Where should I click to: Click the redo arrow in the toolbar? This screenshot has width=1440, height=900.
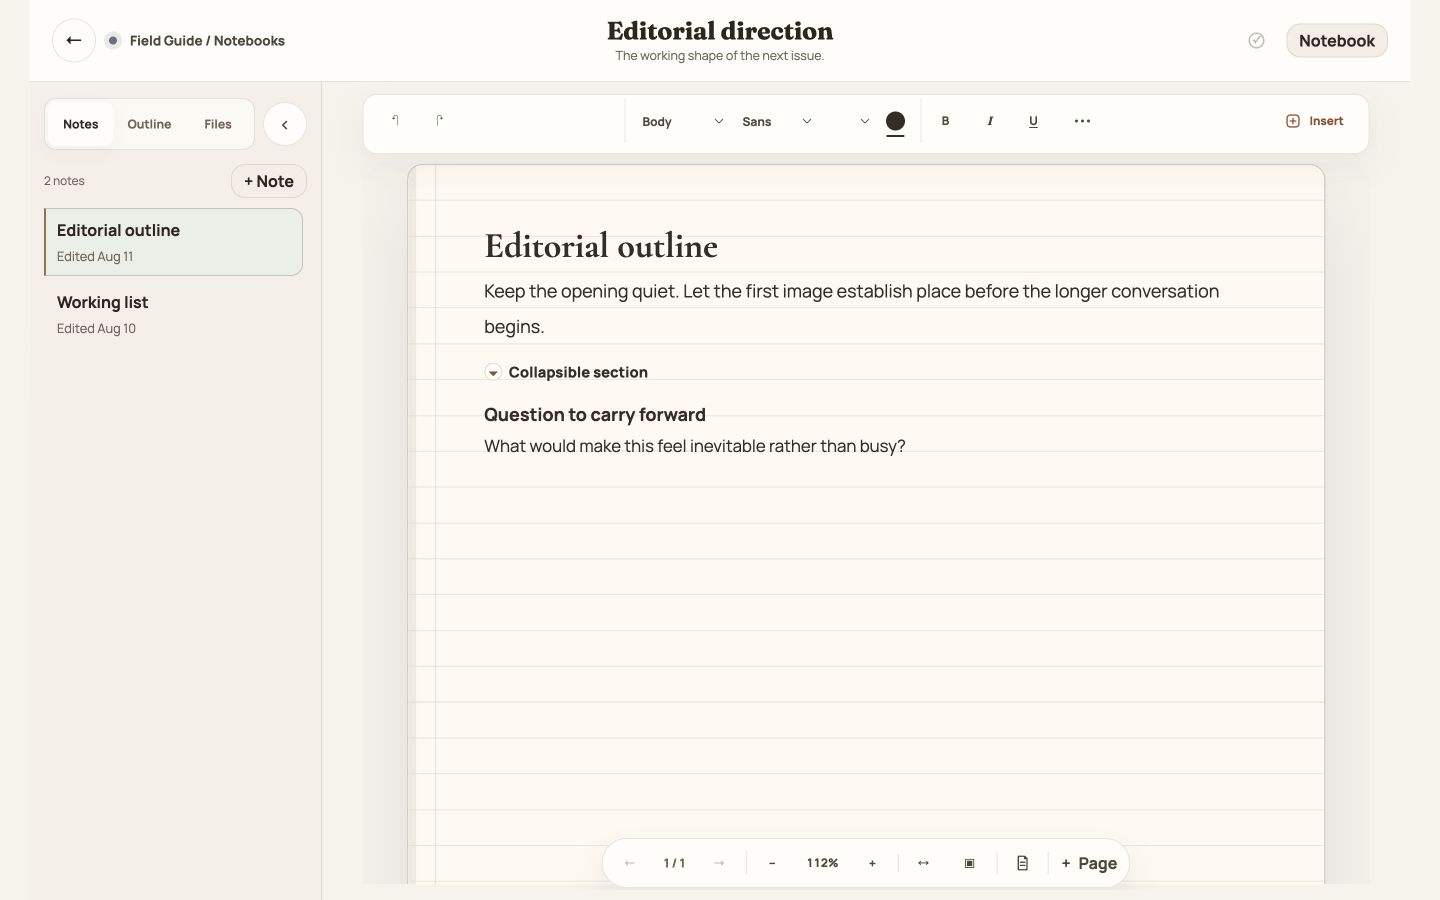(440, 121)
